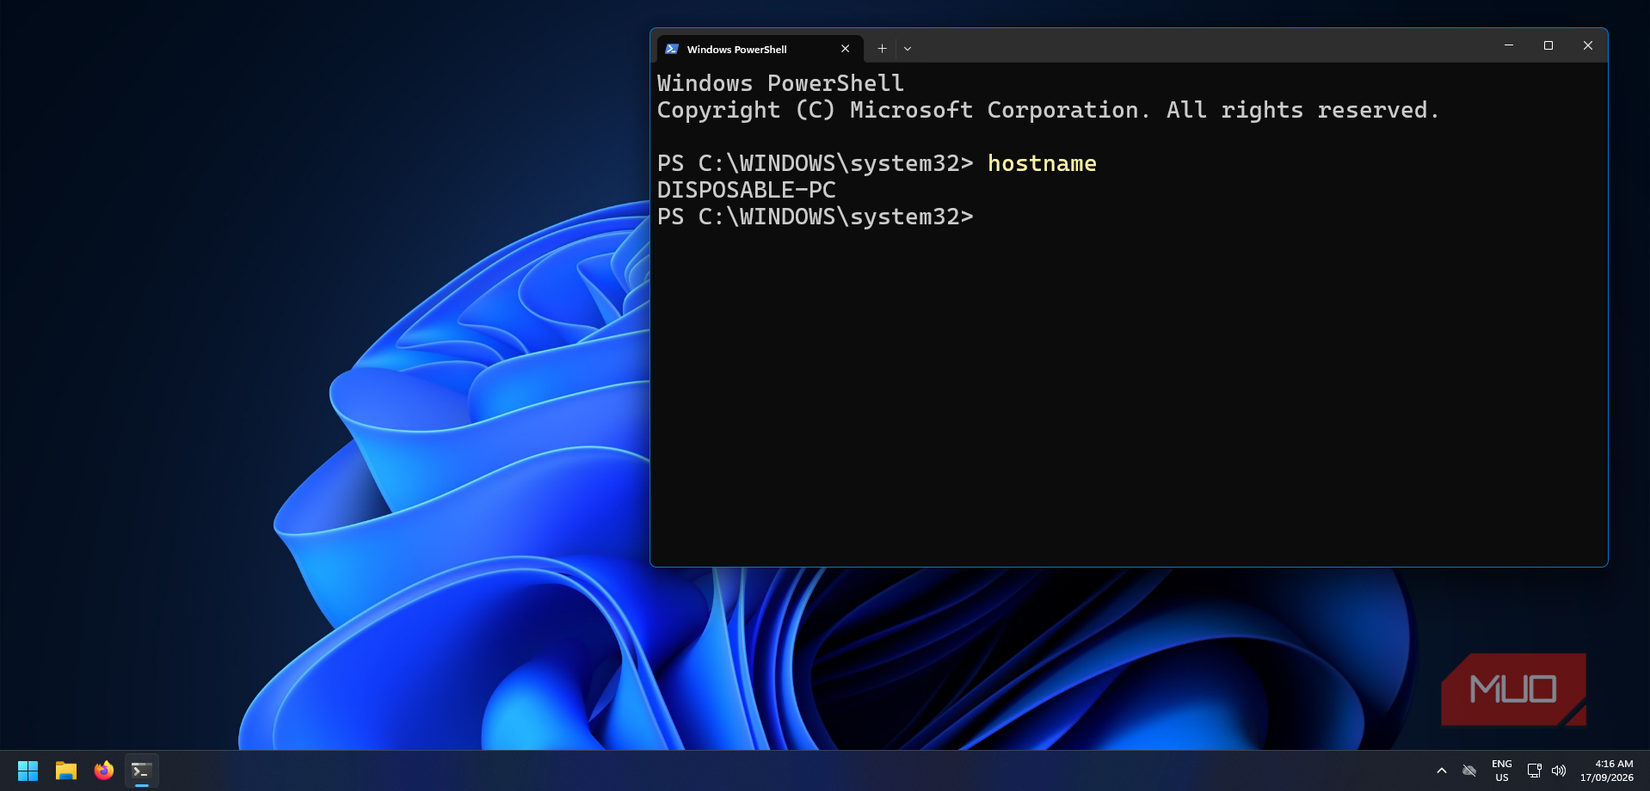Click the DISPOSABLE-PC output line
This screenshot has height=791, width=1650.
[746, 190]
